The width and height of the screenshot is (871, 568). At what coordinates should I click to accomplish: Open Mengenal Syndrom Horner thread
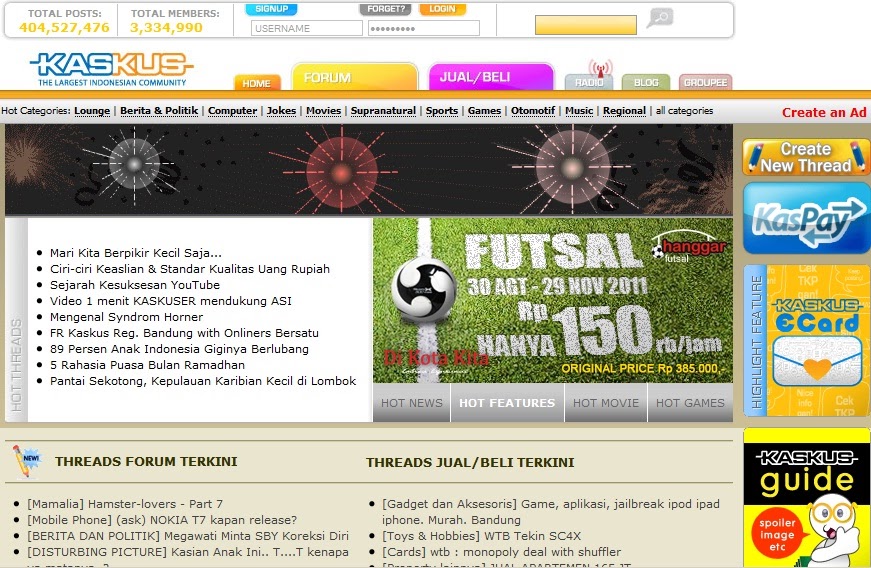tap(127, 318)
